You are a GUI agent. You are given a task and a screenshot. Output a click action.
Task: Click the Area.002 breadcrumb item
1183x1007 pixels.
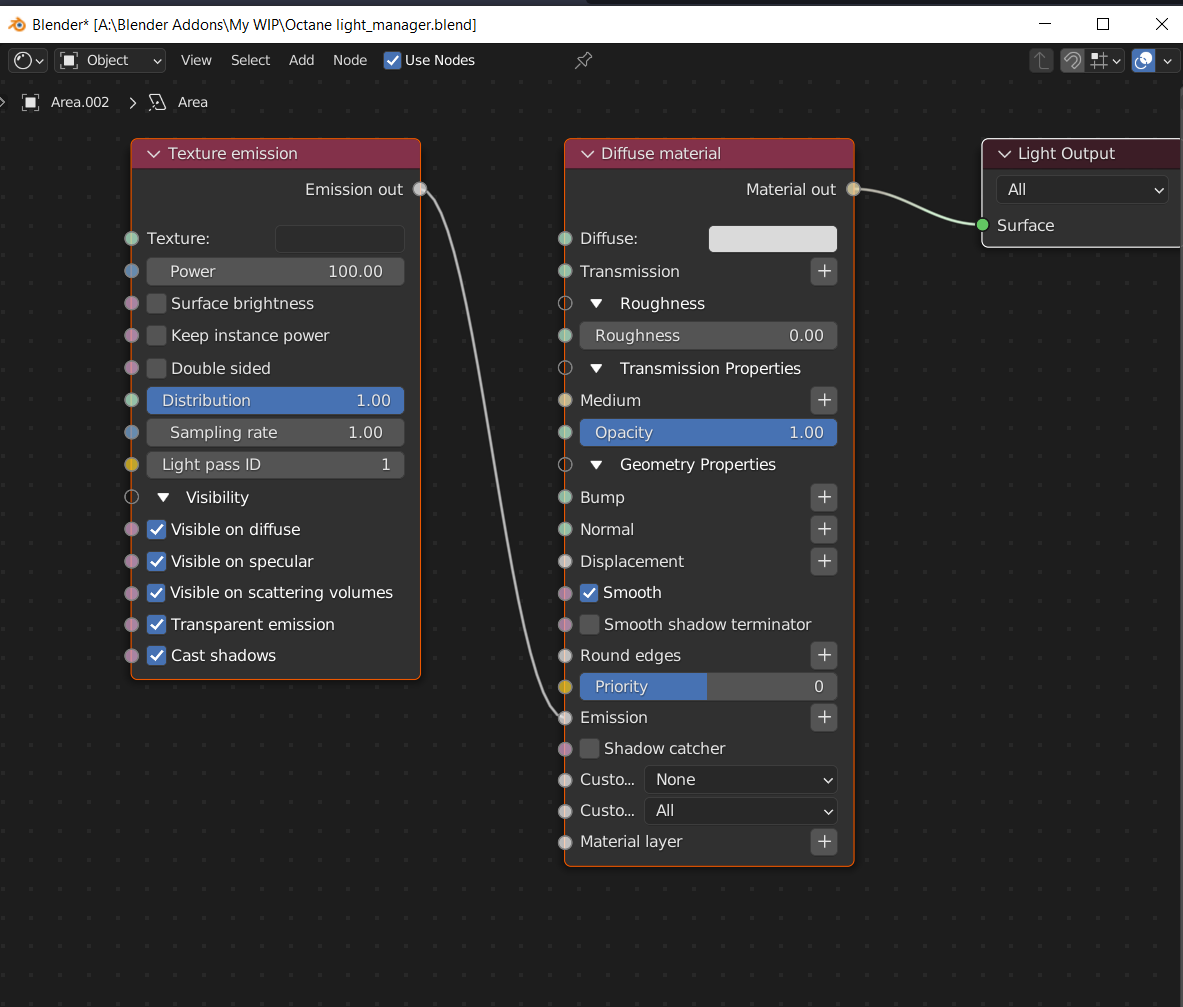[79, 102]
